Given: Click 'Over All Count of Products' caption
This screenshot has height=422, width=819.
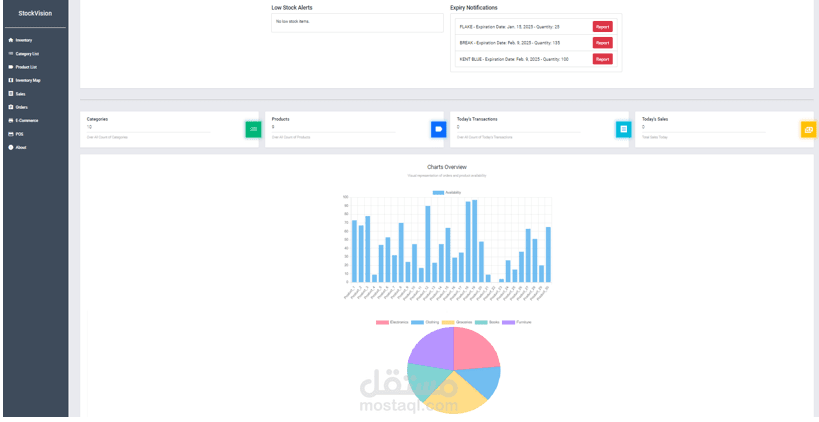Looking at the screenshot, I should [291, 137].
